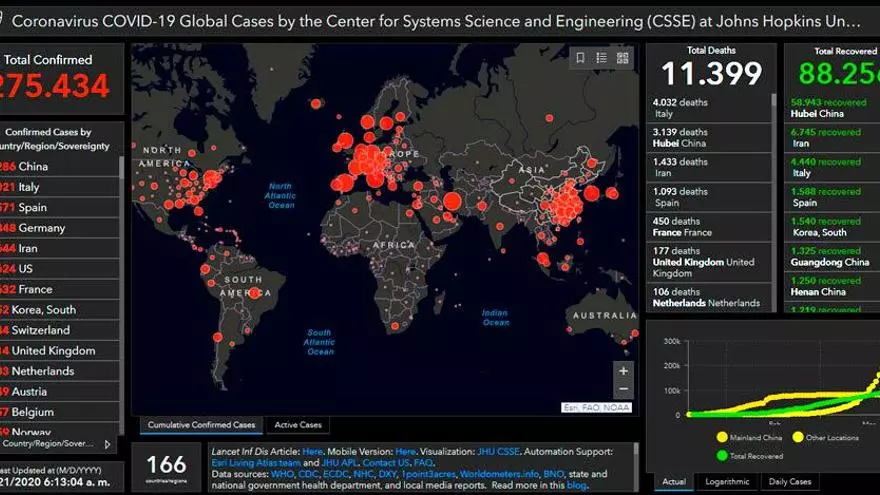The height and width of the screenshot is (495, 880).
Task: Click the red case circle over Iran
Action: point(452,202)
